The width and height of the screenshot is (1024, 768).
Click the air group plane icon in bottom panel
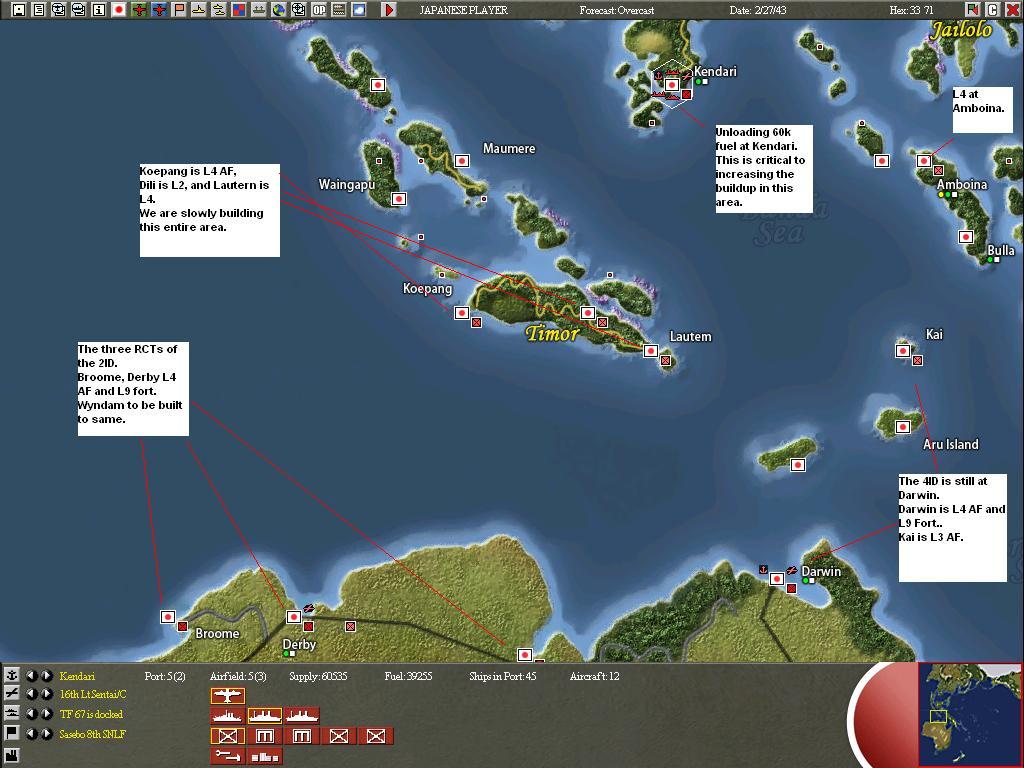[x=11, y=694]
